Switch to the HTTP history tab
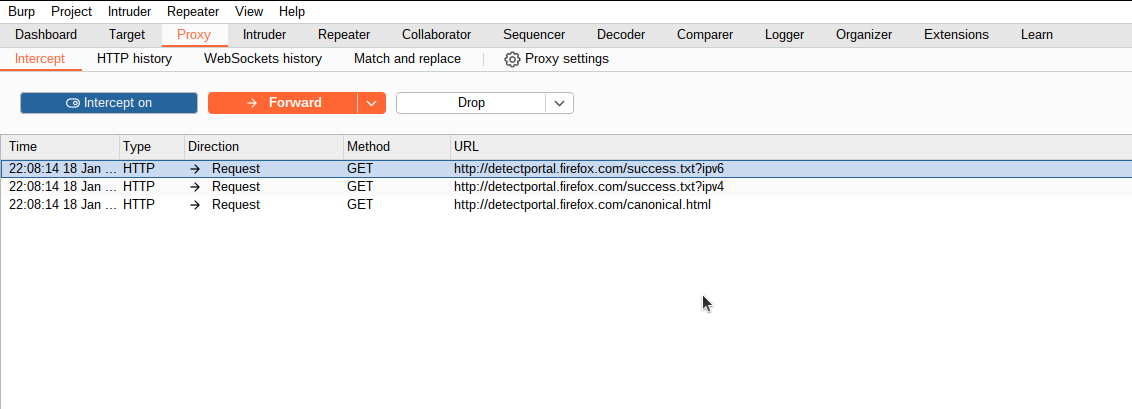 pos(134,58)
